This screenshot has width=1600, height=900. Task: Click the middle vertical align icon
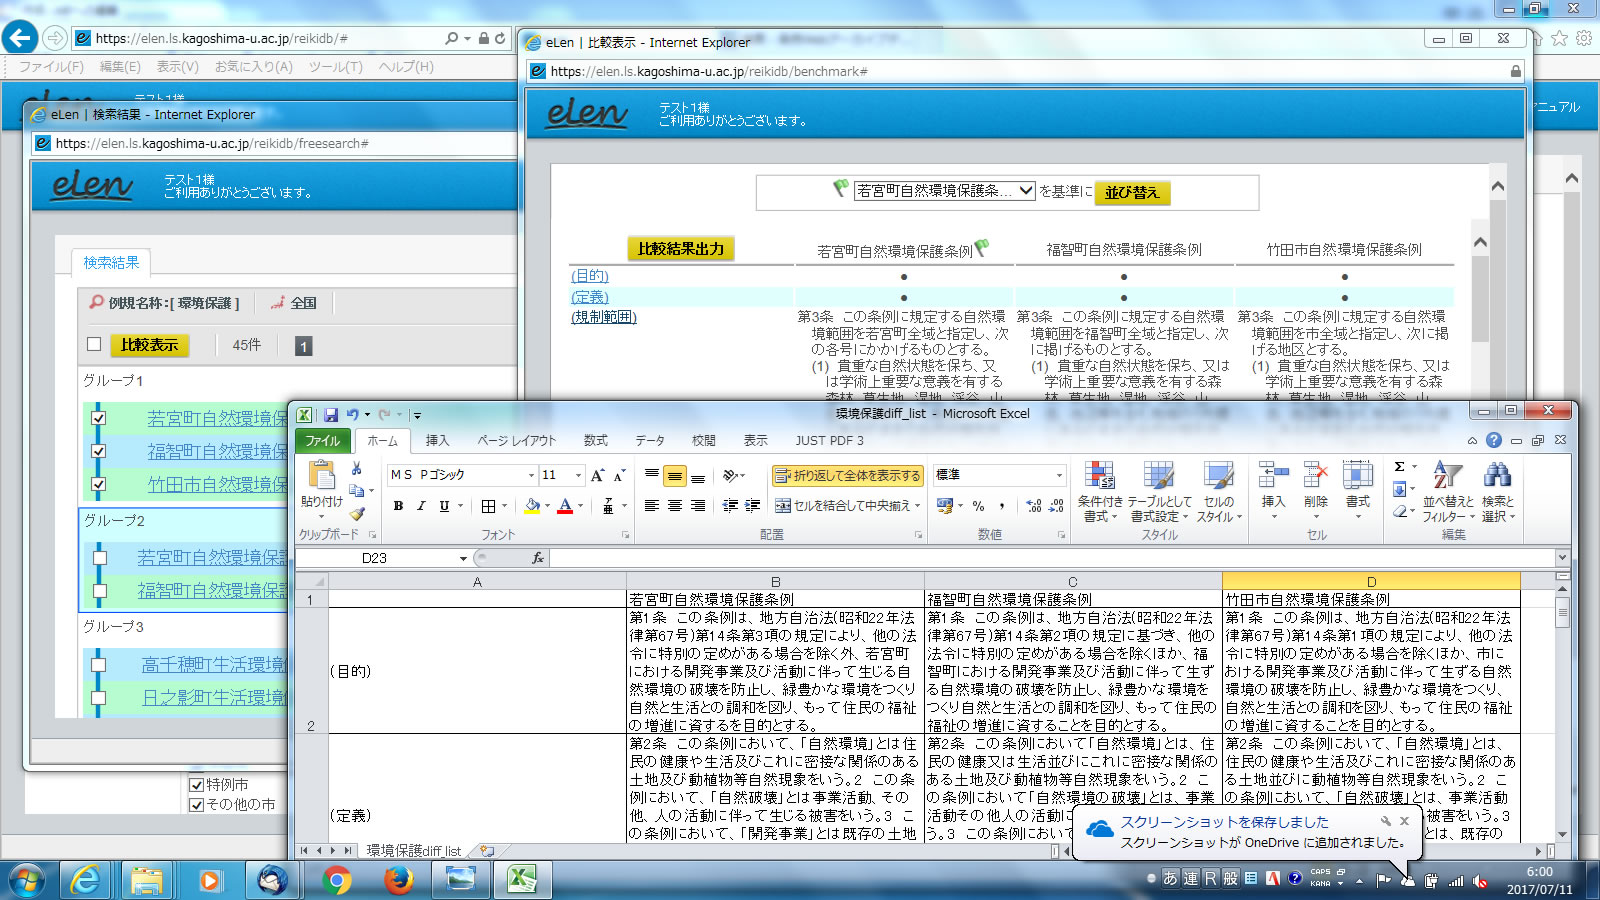click(x=675, y=475)
